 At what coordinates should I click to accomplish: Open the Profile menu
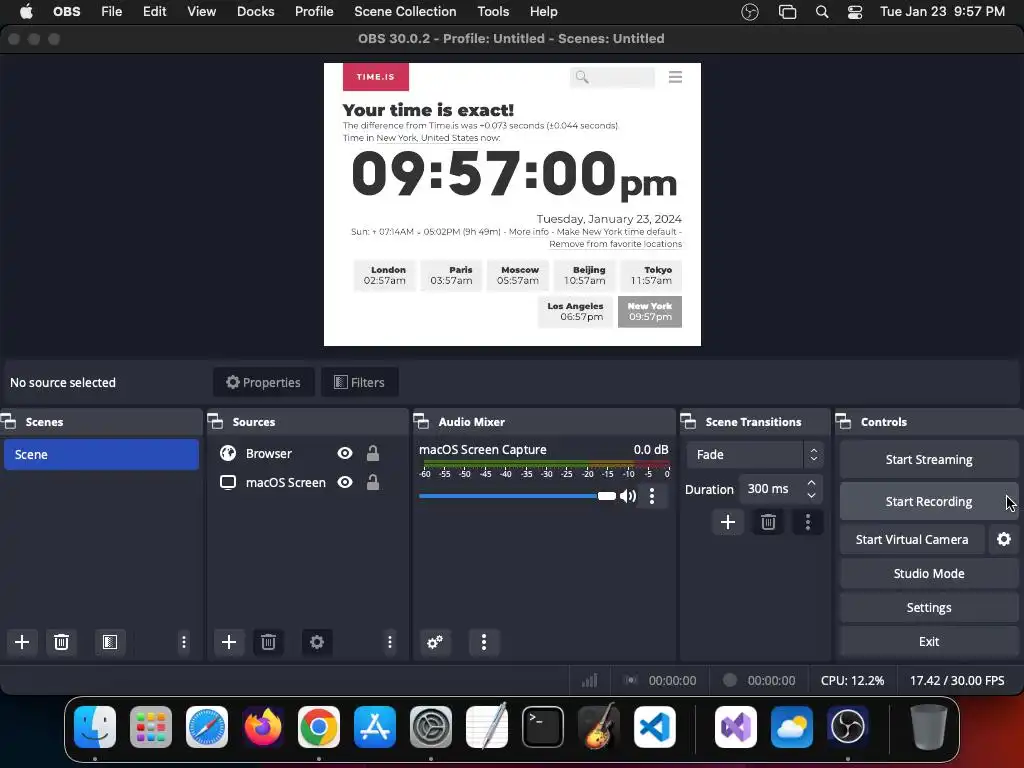click(314, 12)
